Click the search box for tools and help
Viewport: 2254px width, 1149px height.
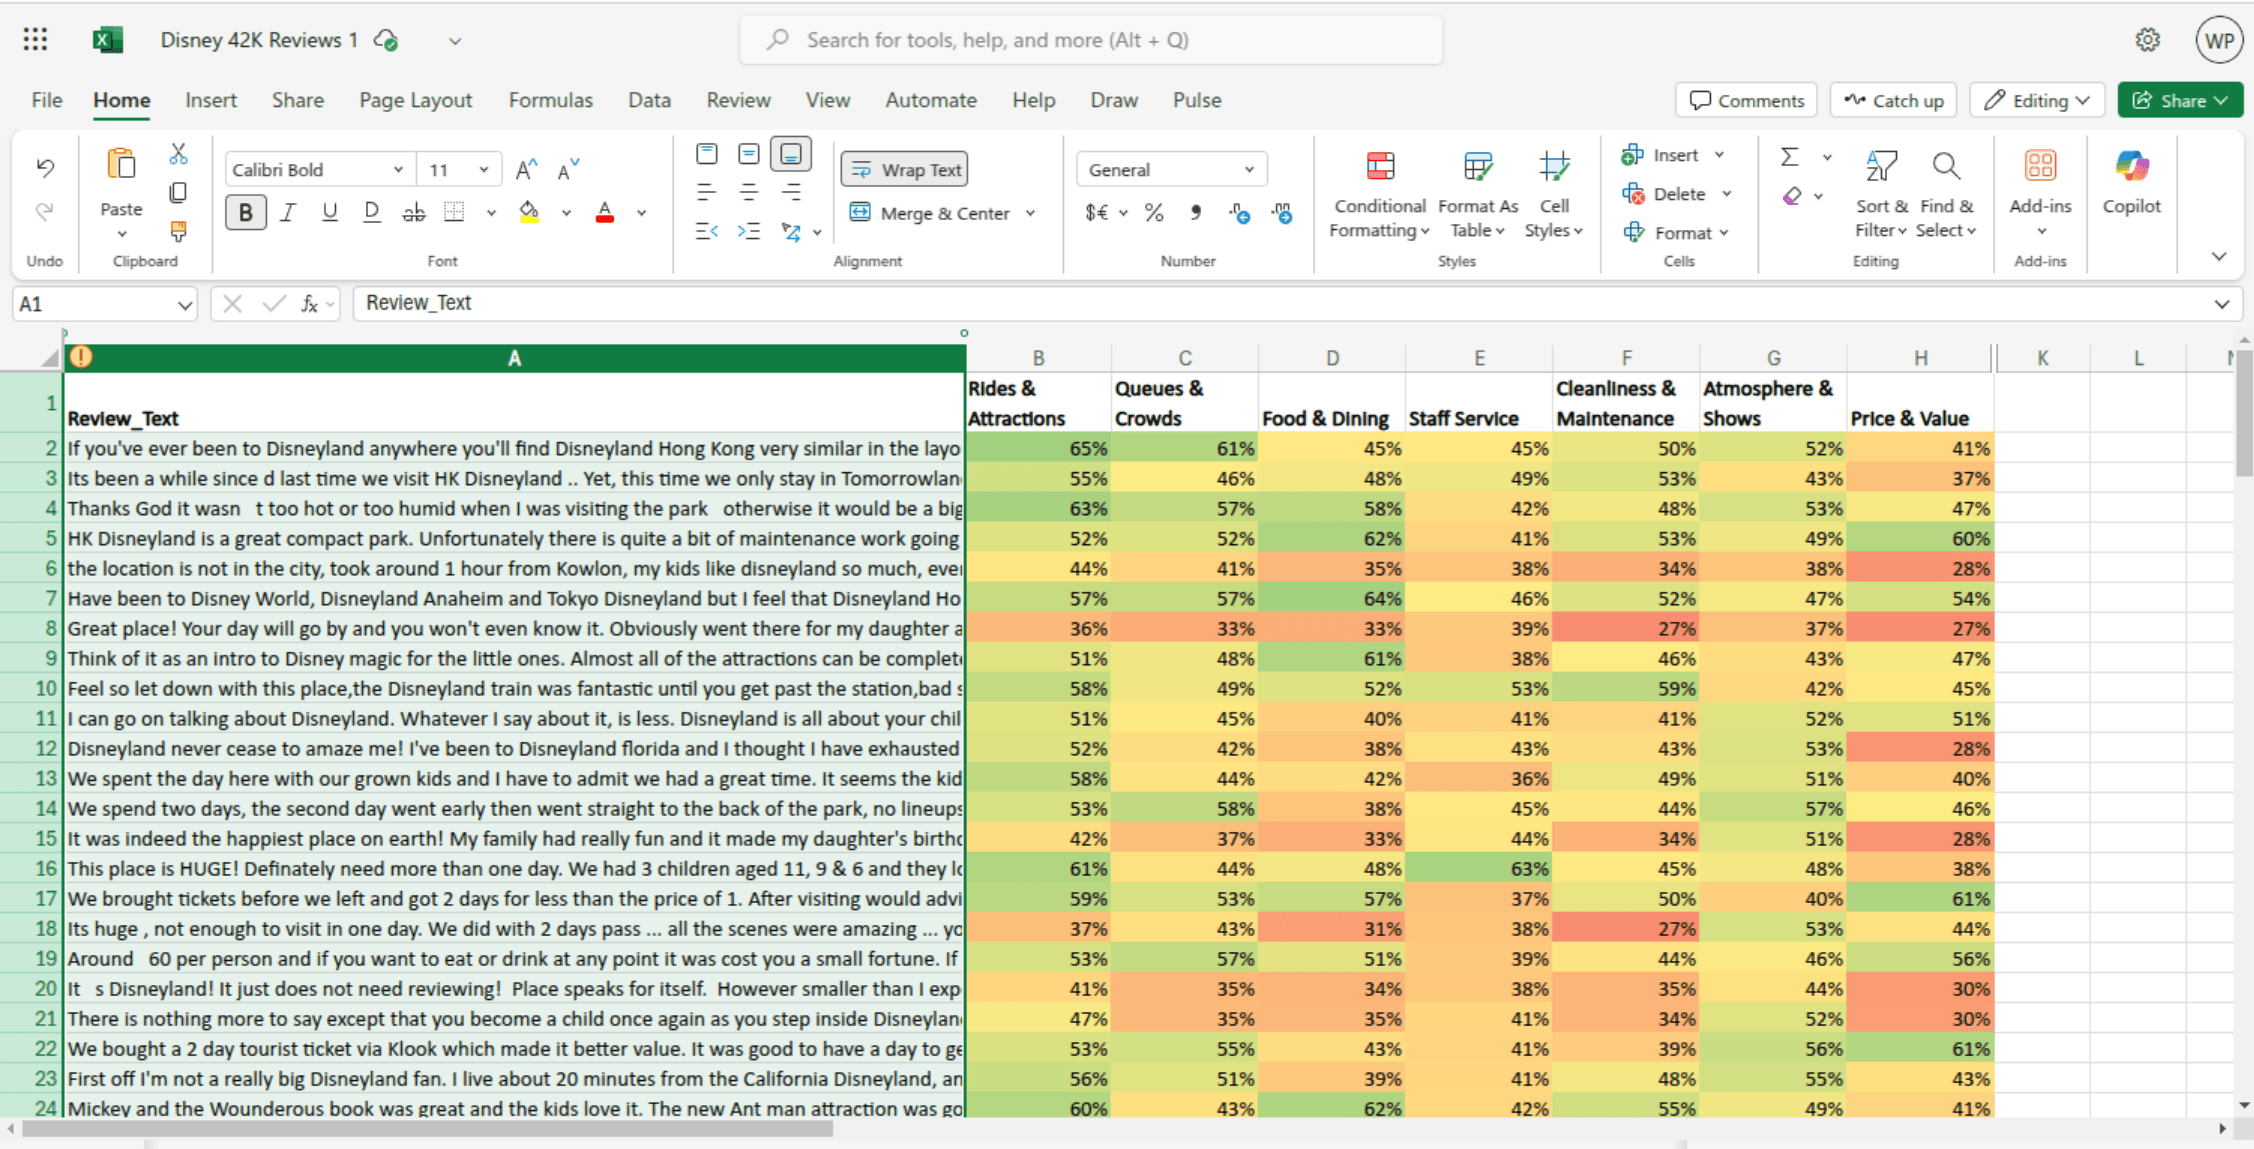1091,40
